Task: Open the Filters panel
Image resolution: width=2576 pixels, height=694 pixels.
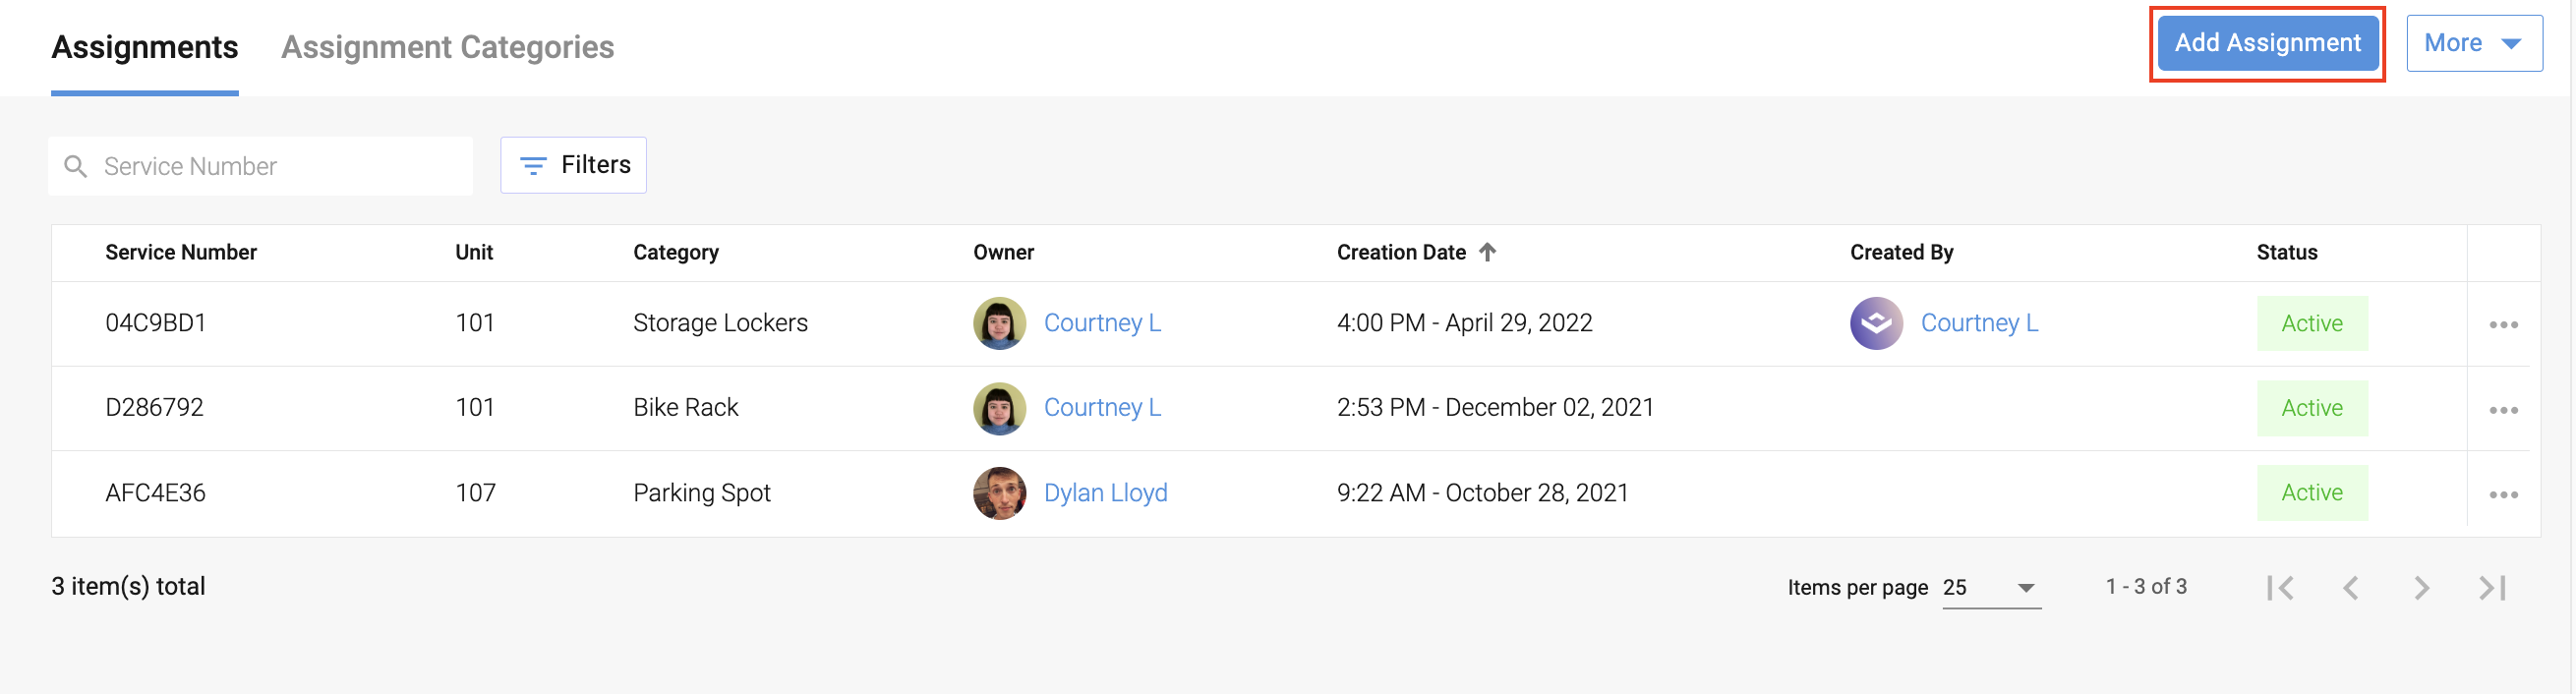Action: tap(573, 165)
